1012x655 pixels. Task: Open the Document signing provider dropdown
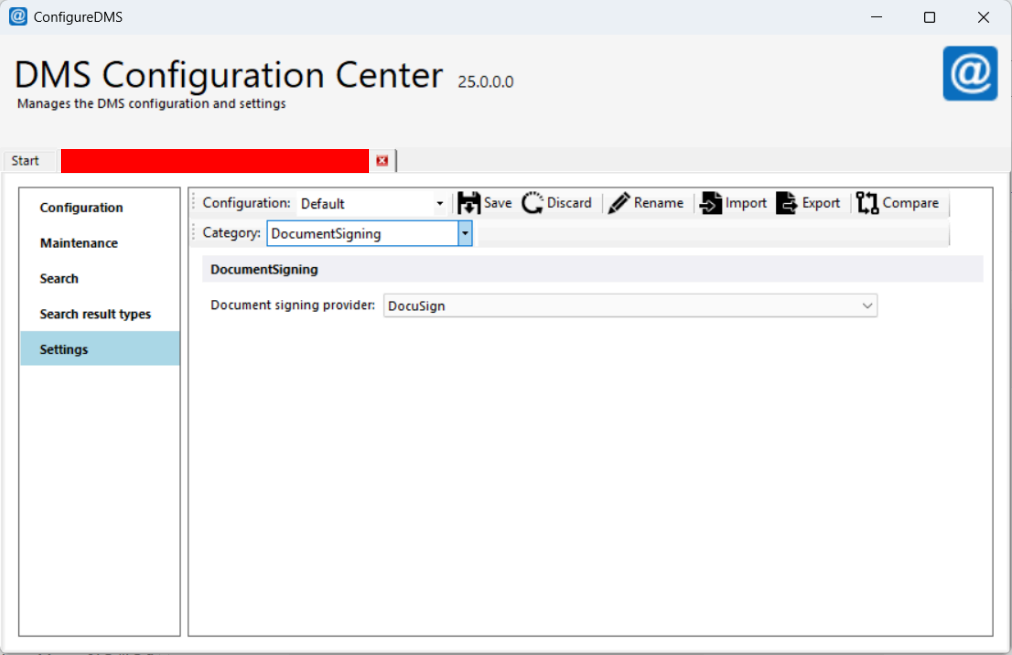point(630,306)
